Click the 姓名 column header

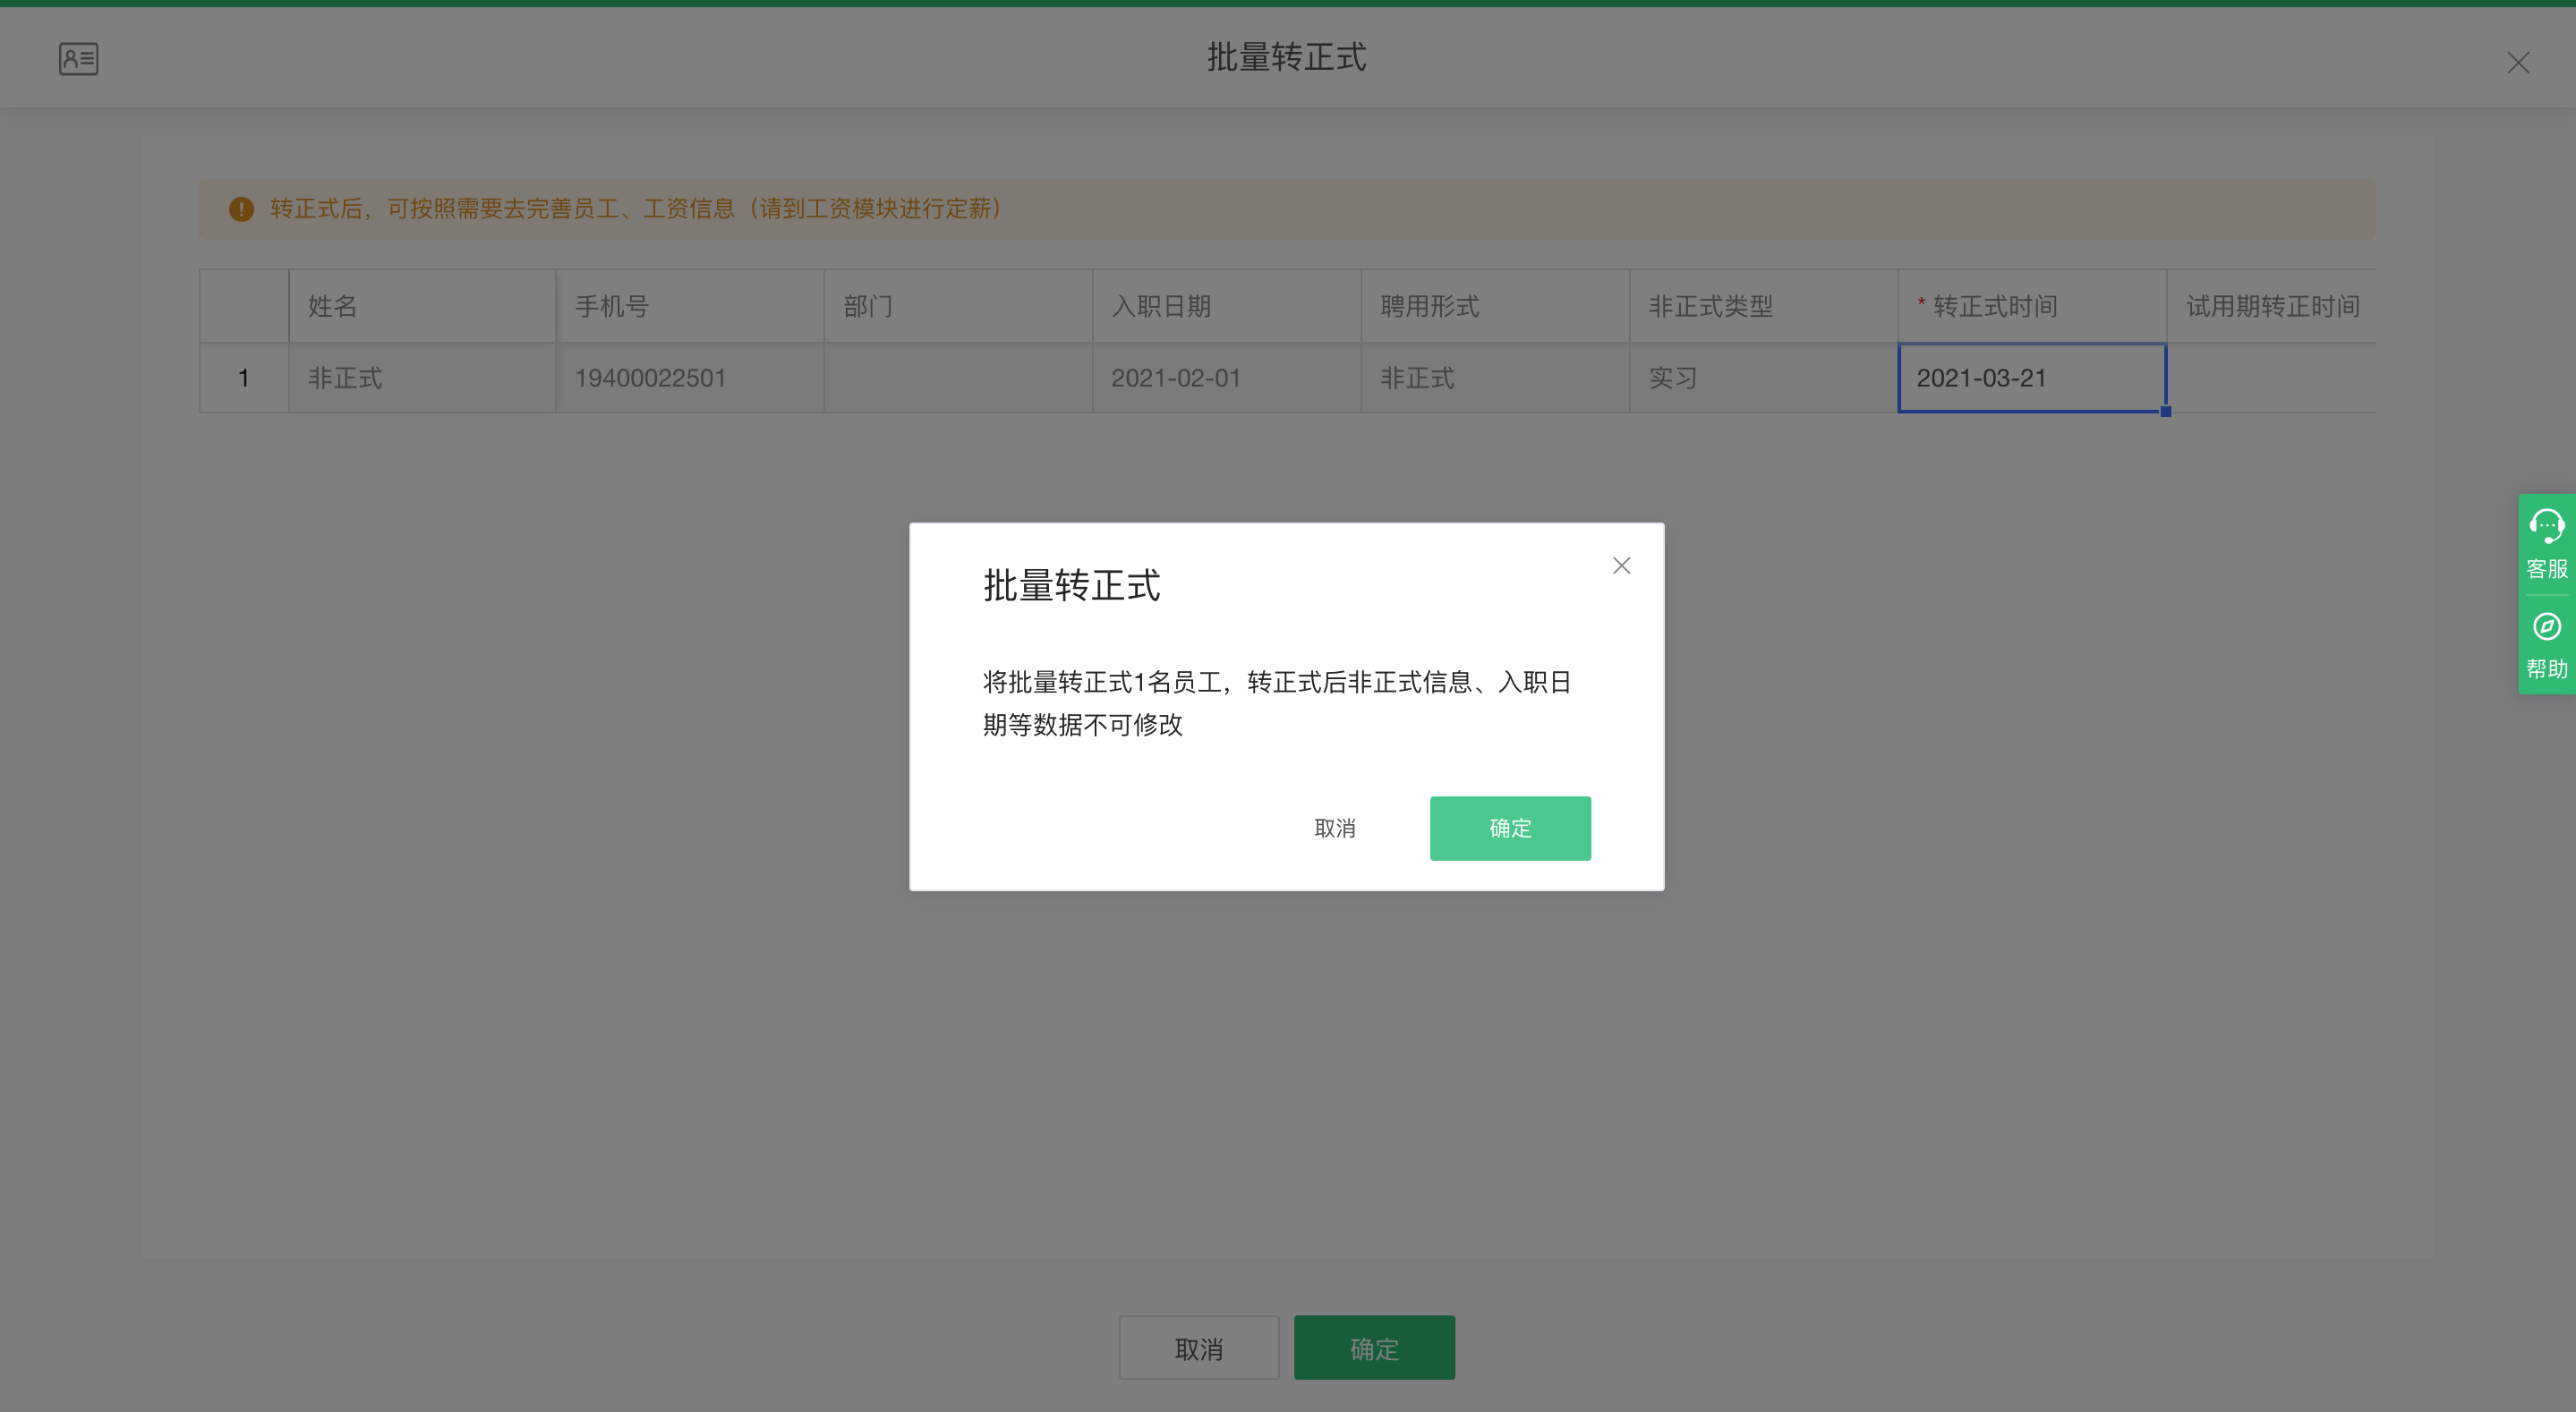pos(422,306)
